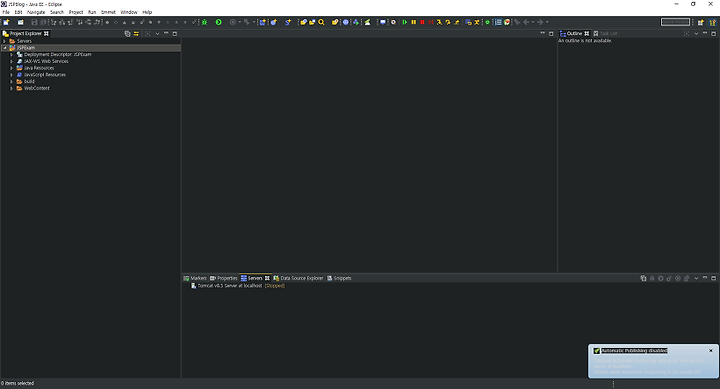Expand the Java Resources node
The image size is (720, 389).
11,68
